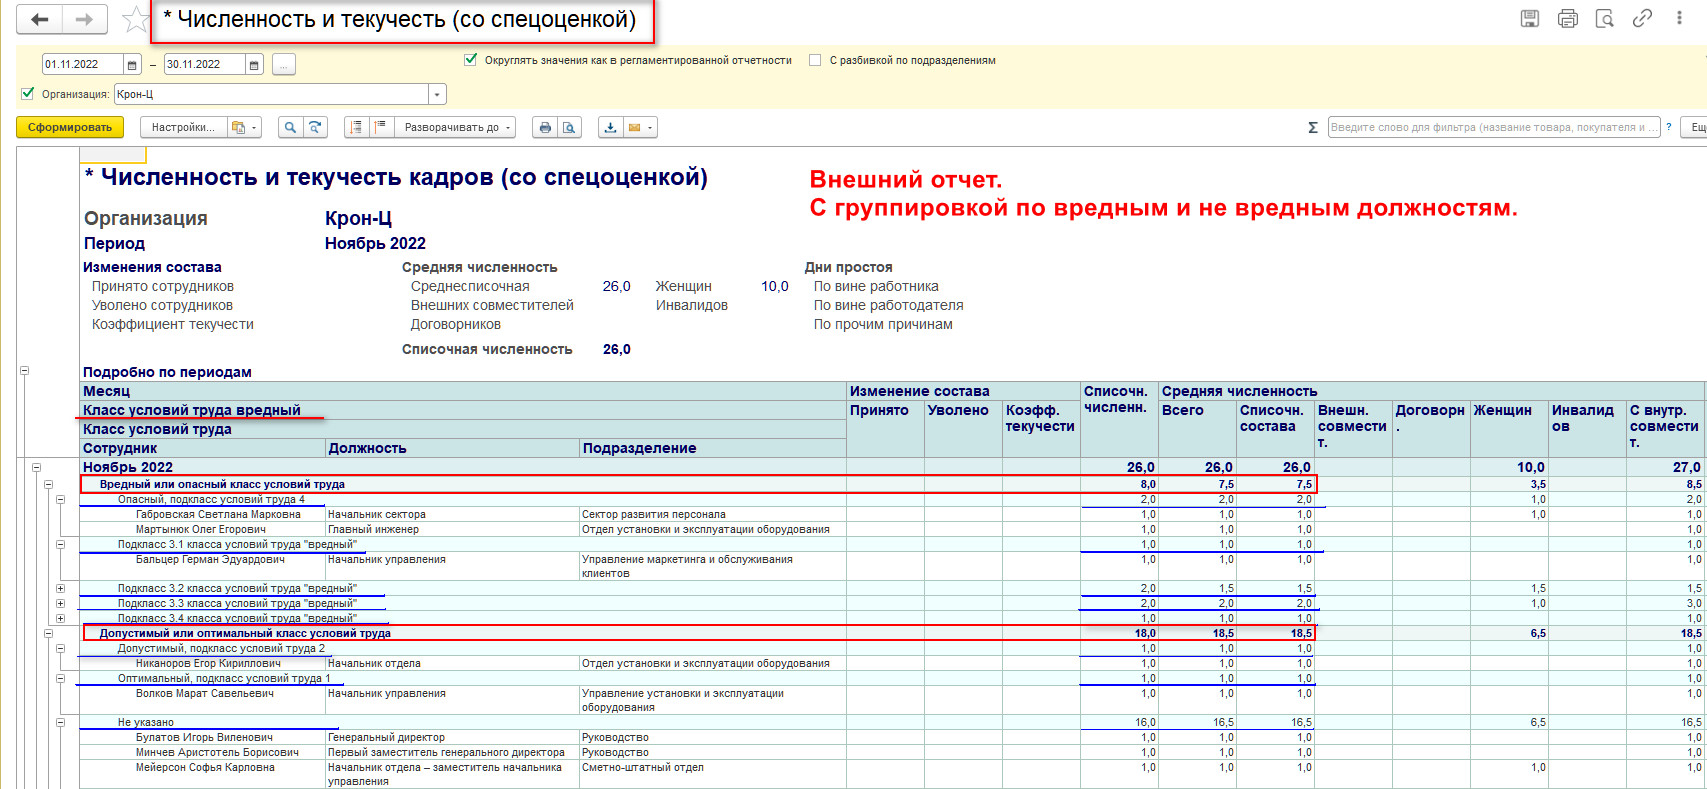
Task: Click the Сформировать button
Action: pos(70,127)
